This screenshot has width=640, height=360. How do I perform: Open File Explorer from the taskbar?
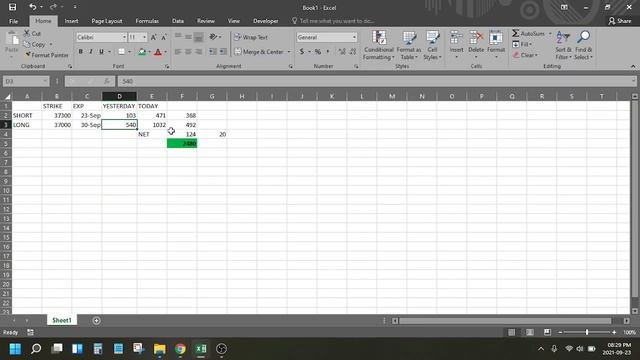[x=160, y=349]
